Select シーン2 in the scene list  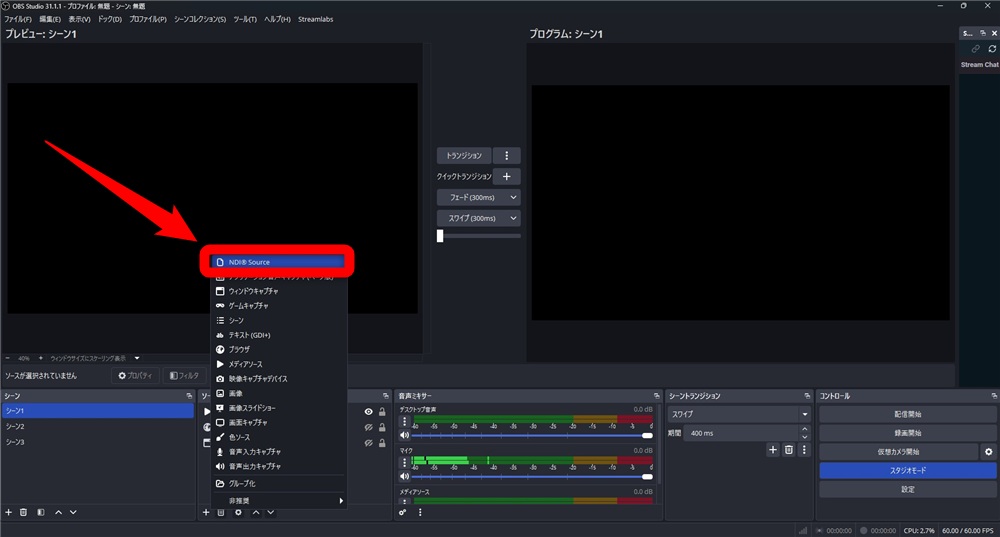pos(98,426)
